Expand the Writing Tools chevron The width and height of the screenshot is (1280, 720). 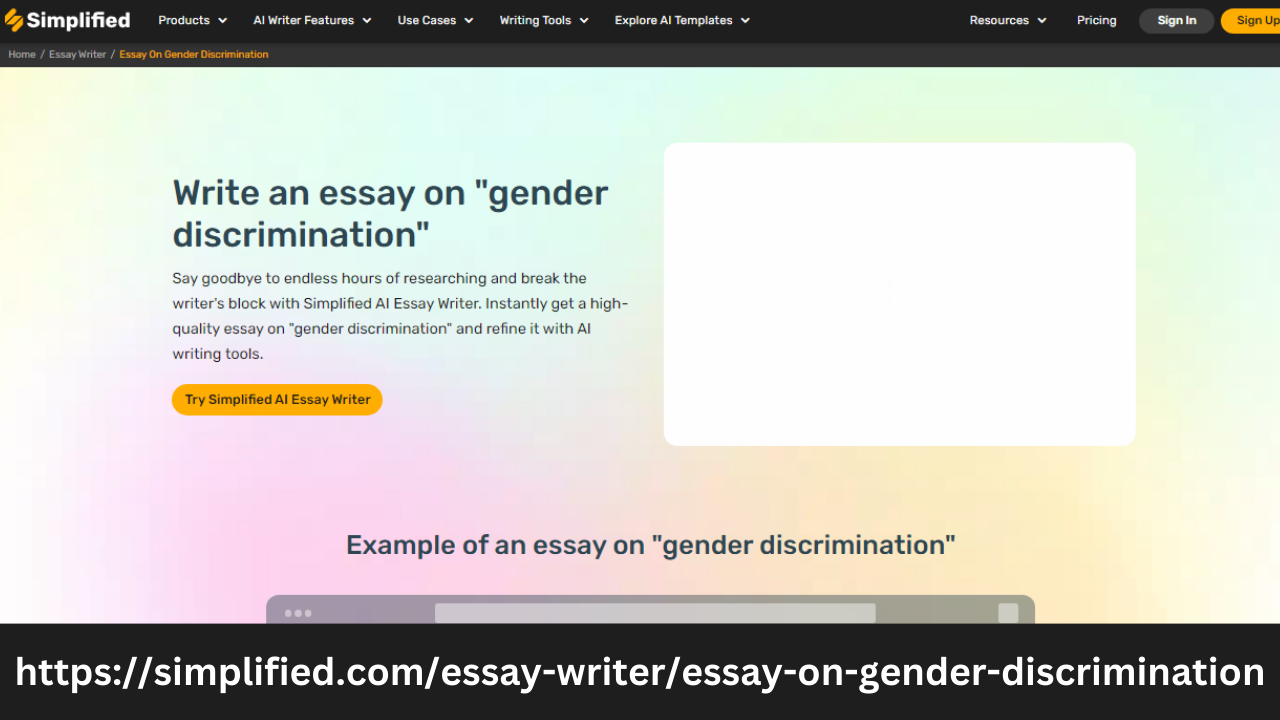tap(583, 21)
